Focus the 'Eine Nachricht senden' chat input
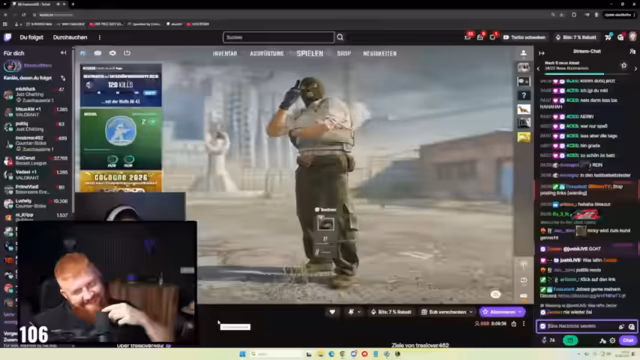Viewport: 640px width, 360px height. pos(581,327)
